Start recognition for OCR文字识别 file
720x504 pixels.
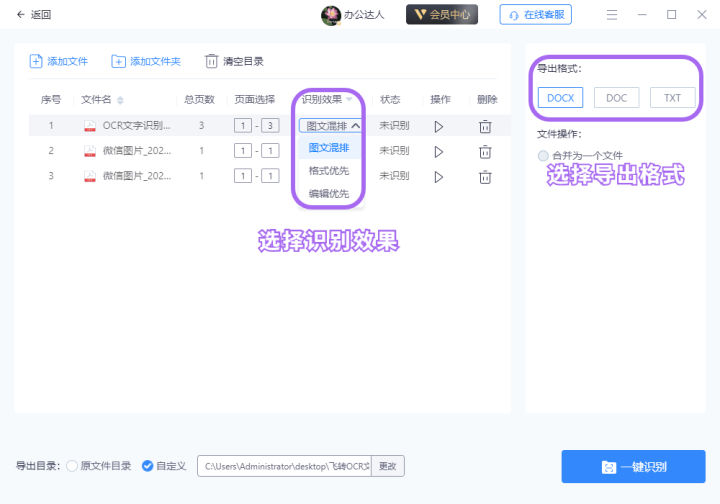click(x=439, y=126)
